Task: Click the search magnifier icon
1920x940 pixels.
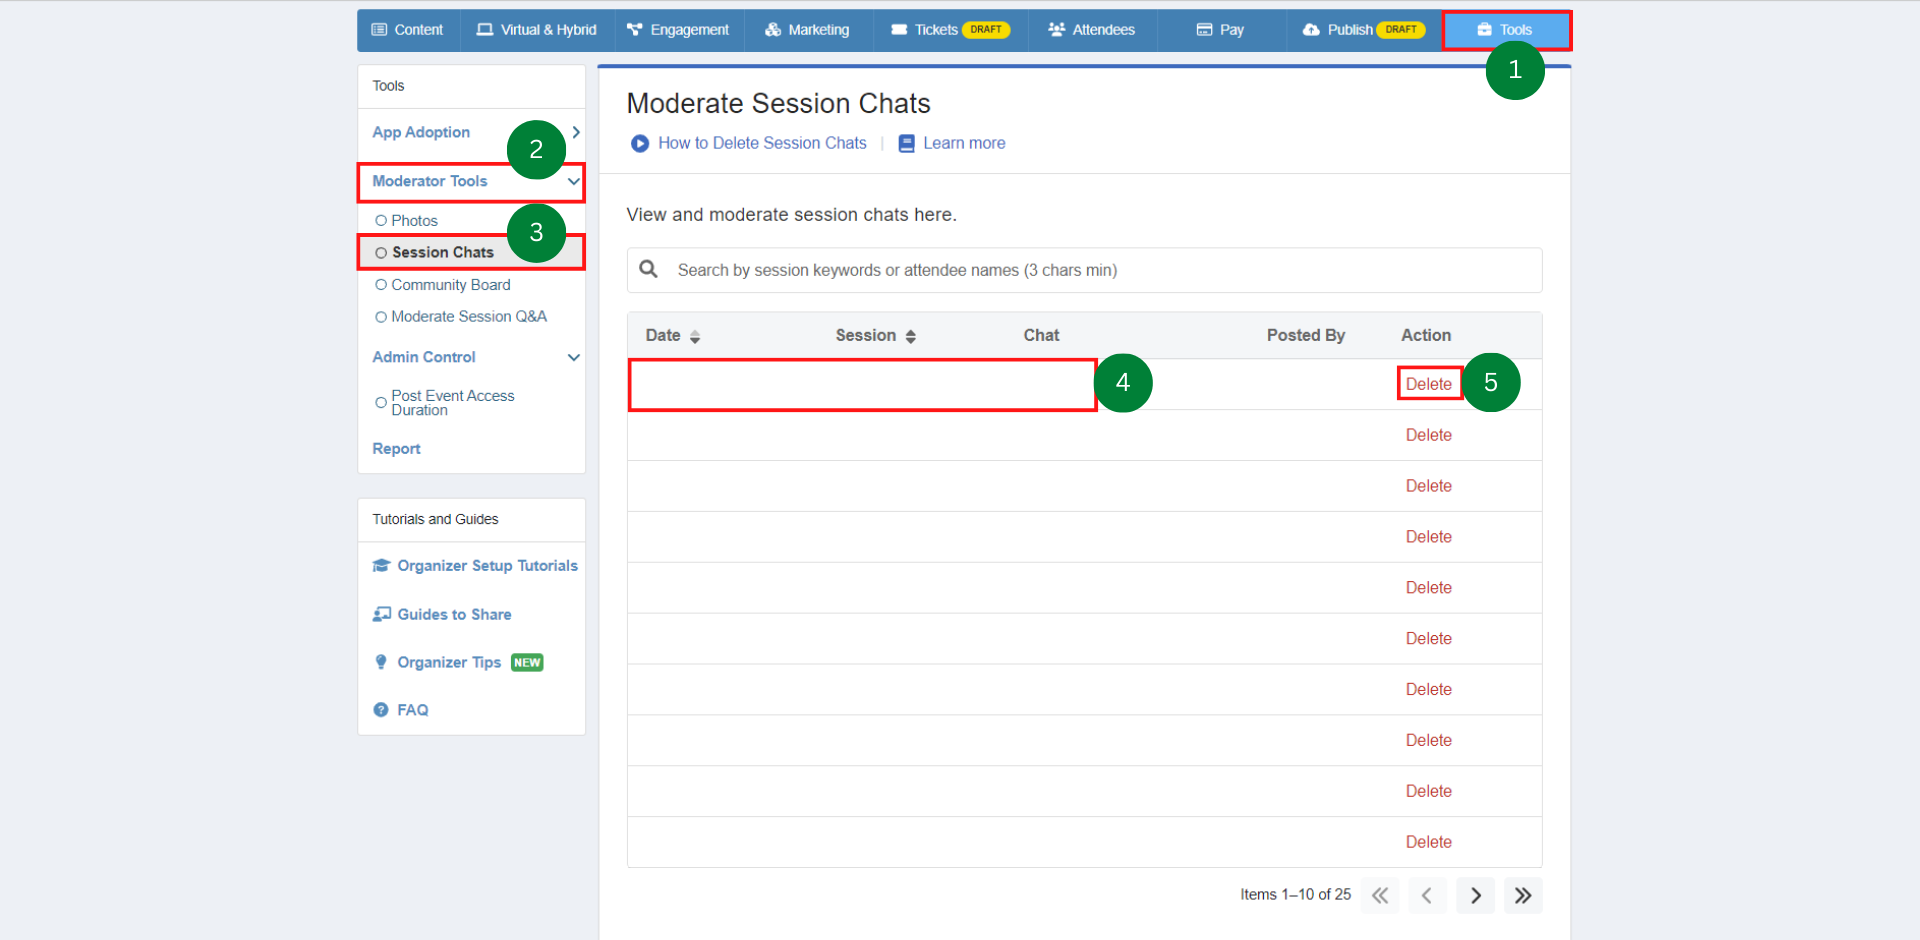Action: 649,269
